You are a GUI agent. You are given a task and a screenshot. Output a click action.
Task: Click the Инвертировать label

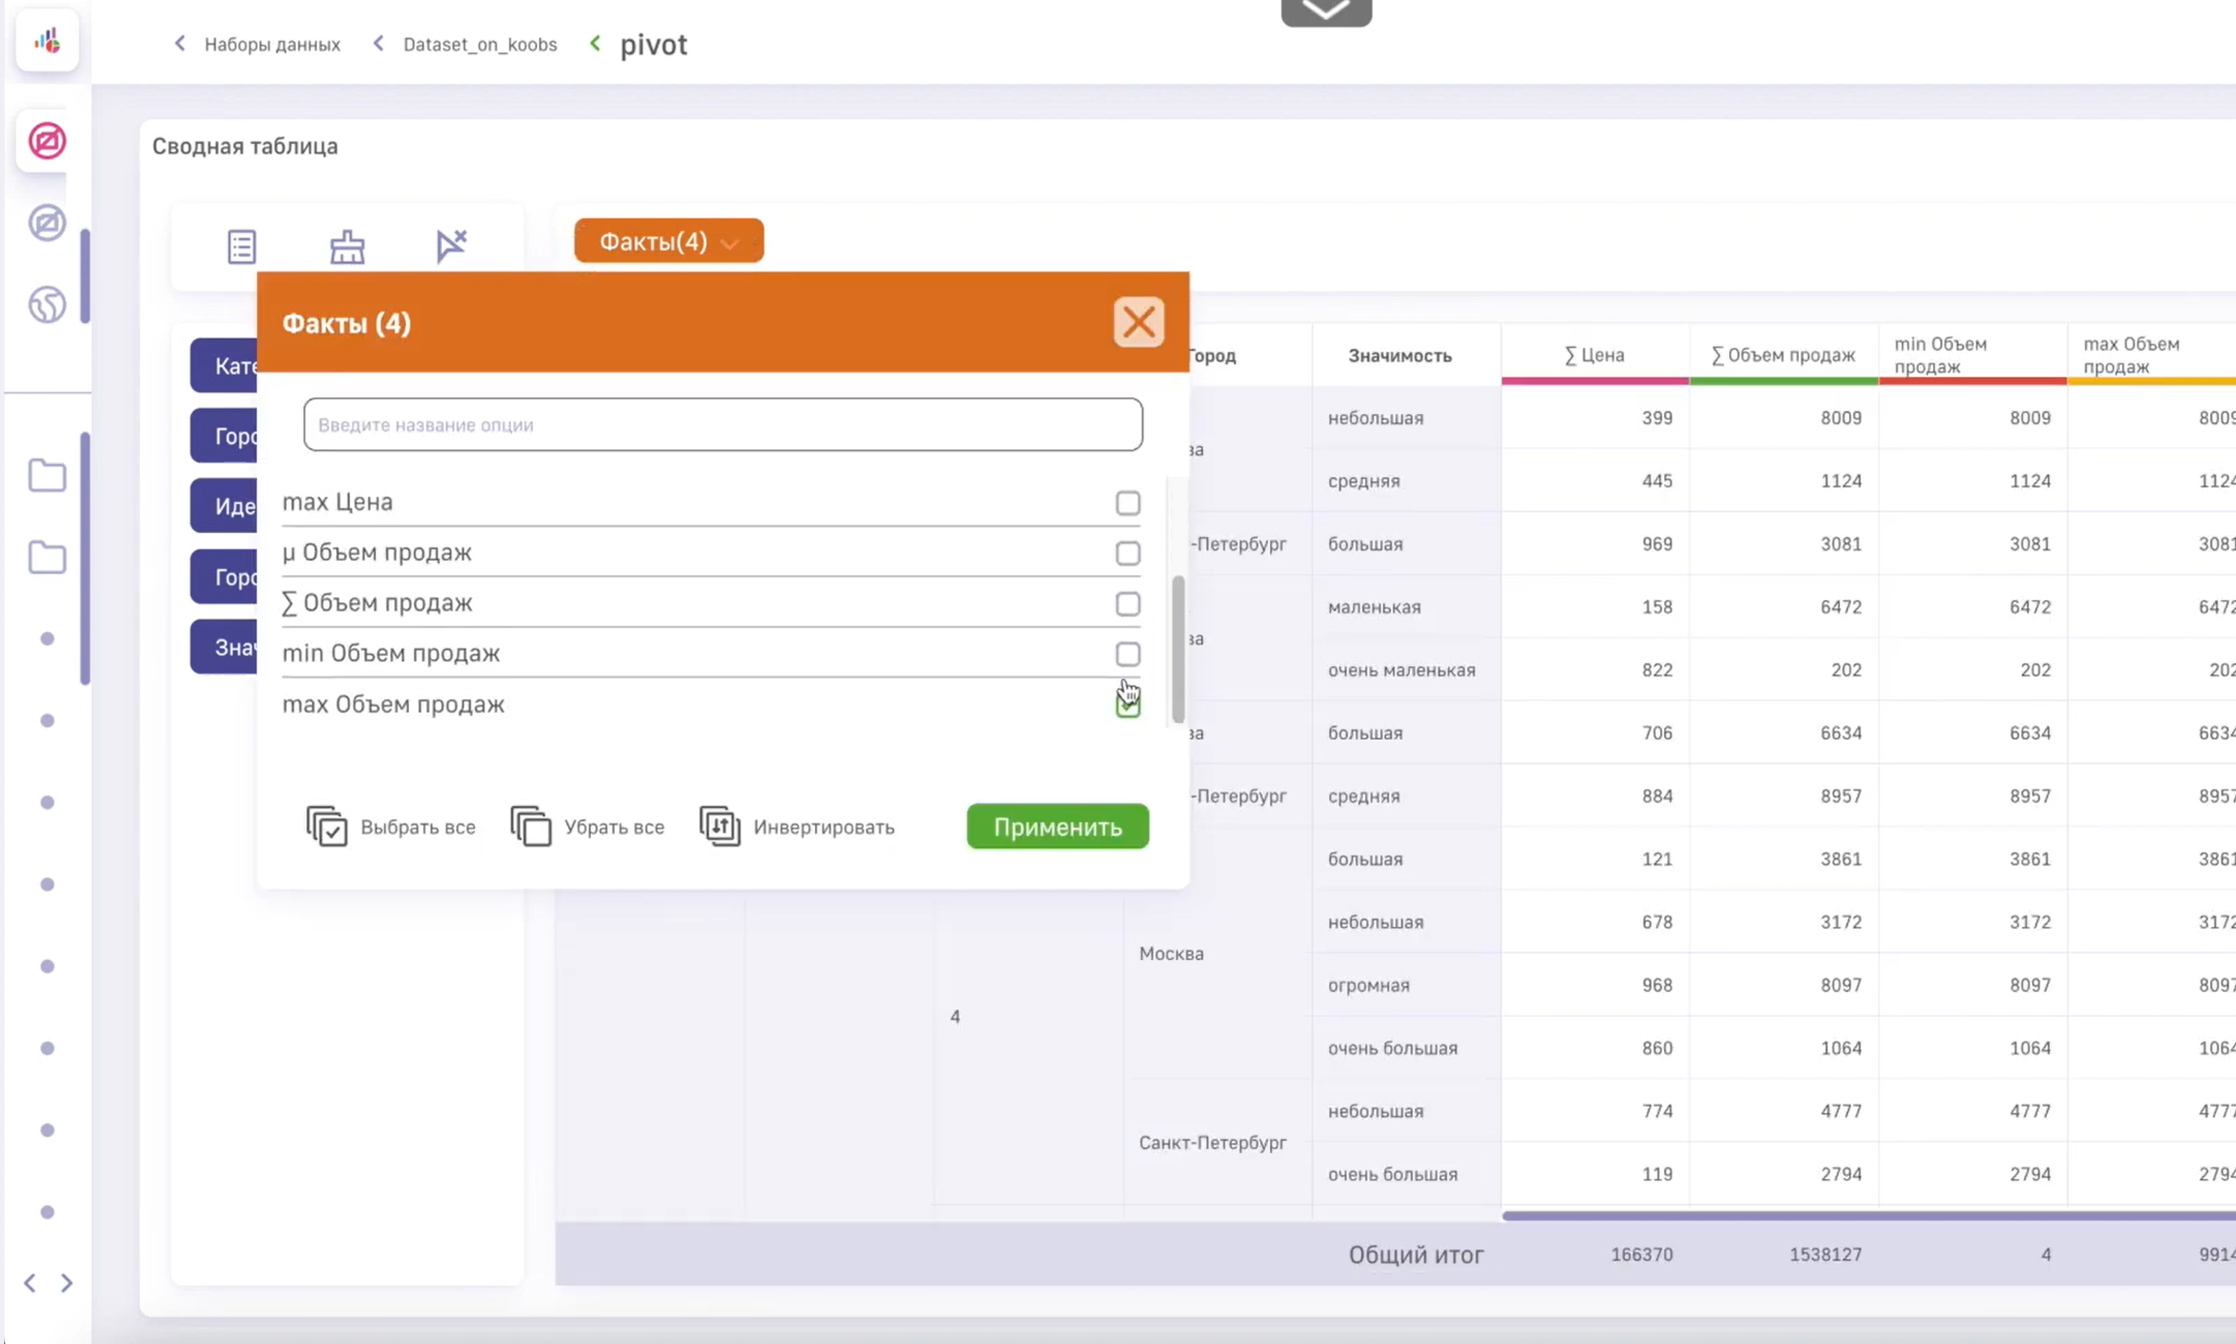[824, 827]
